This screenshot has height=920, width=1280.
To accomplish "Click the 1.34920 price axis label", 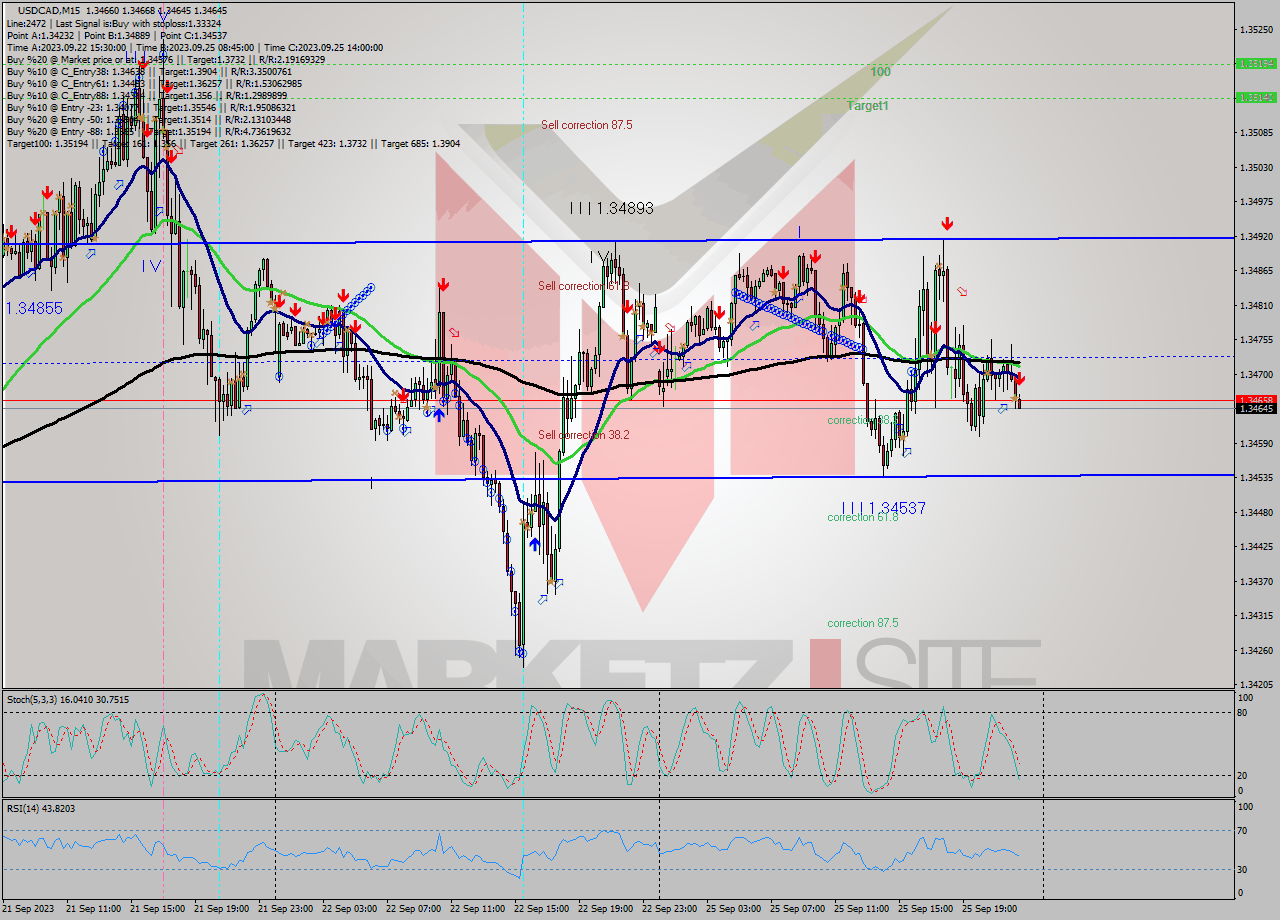I will [x=1255, y=236].
